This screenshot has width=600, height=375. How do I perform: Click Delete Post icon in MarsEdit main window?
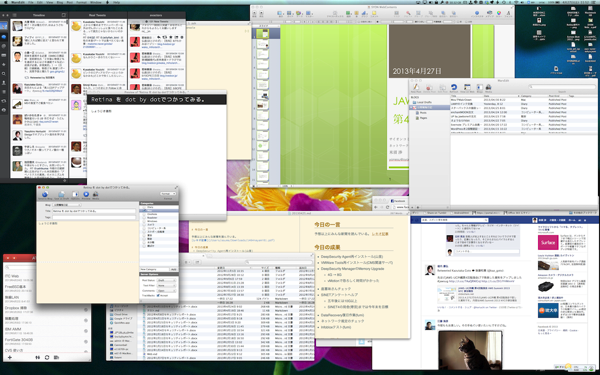click(429, 88)
